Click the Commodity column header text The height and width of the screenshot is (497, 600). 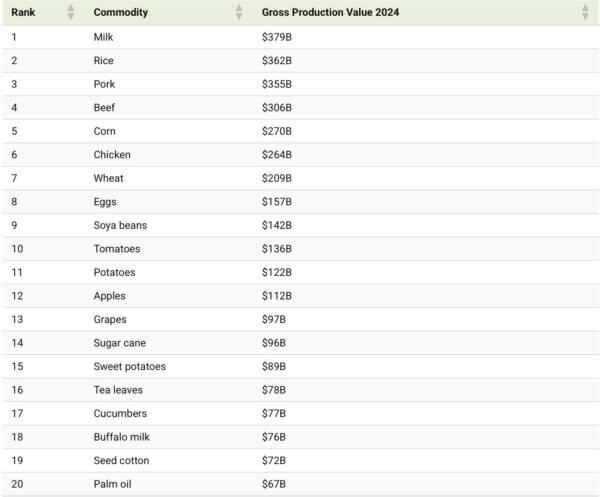[x=121, y=12]
